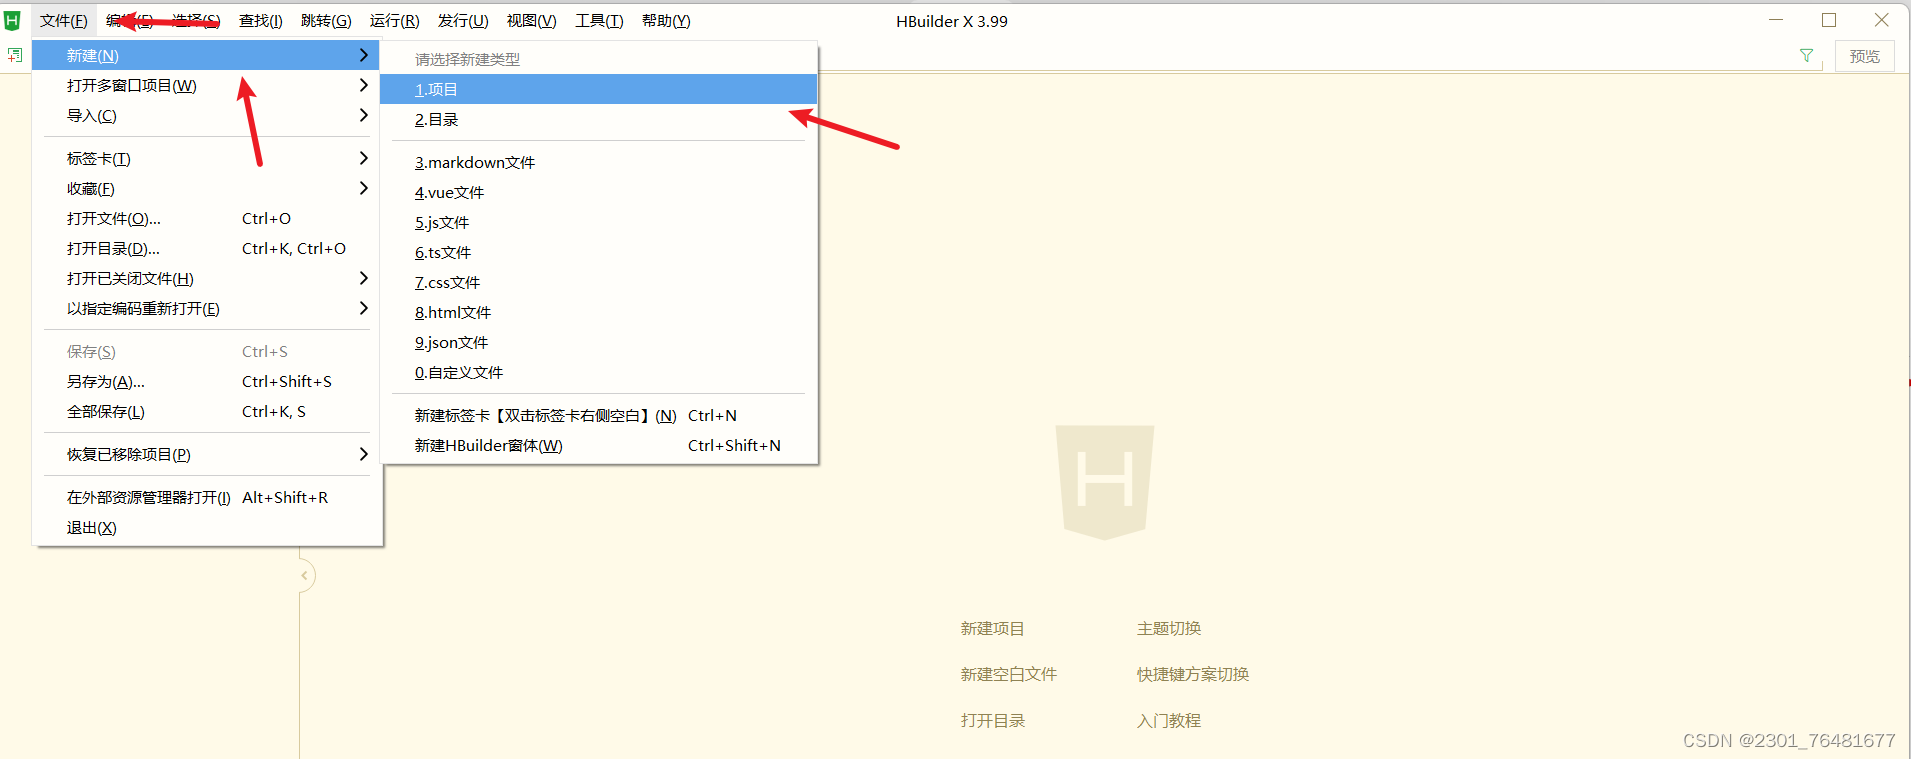Create a new 8.html文件
Image resolution: width=1911 pixels, height=759 pixels.
[x=599, y=313]
